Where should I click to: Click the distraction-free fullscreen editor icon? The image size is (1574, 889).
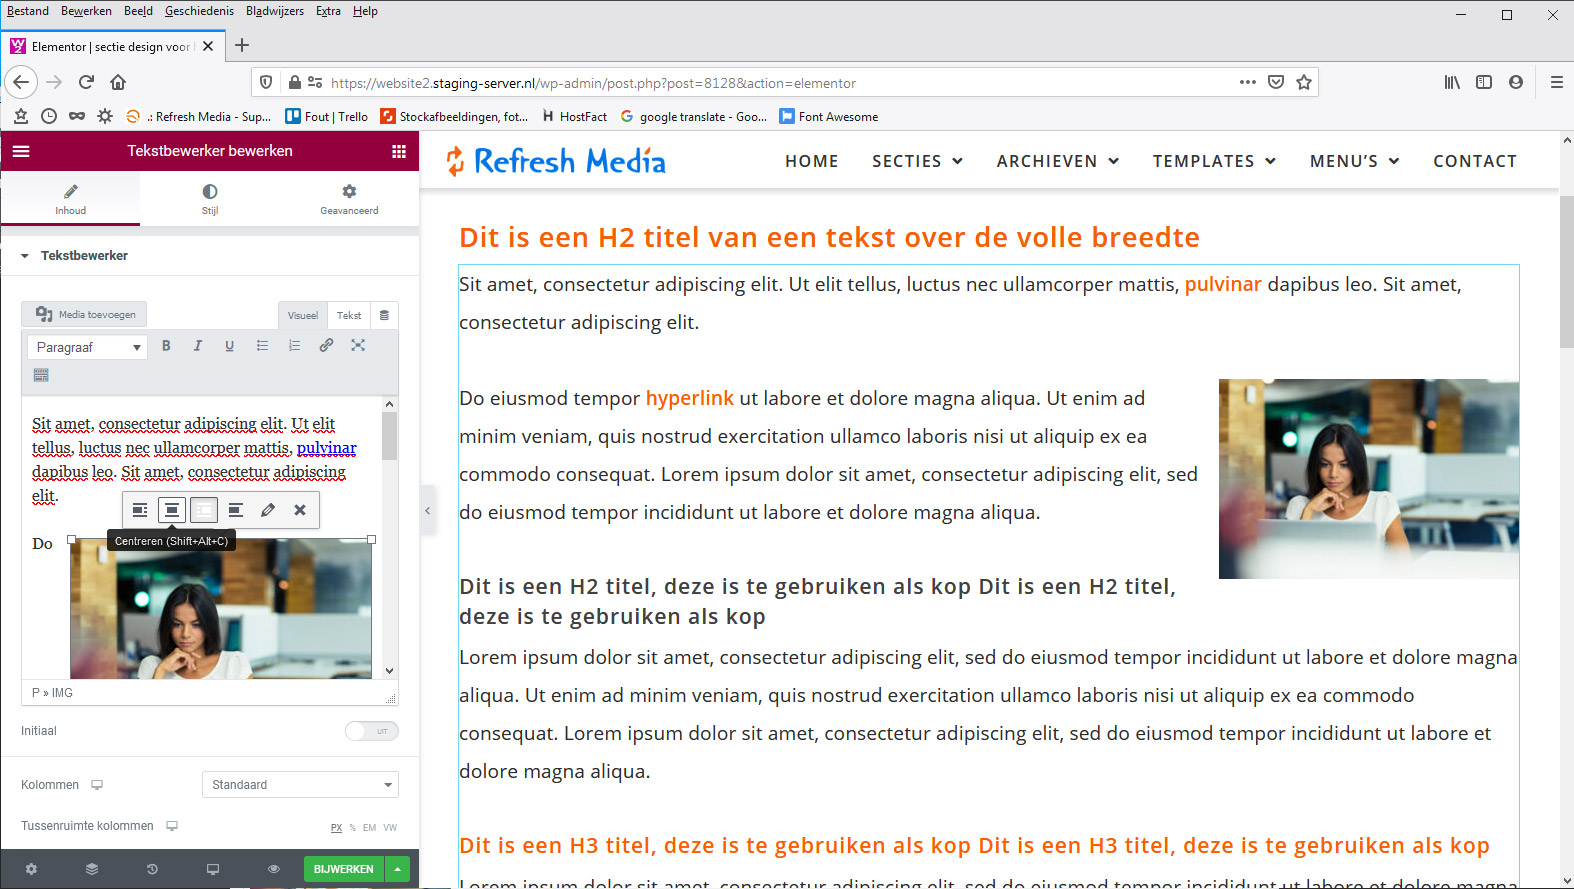coord(358,346)
